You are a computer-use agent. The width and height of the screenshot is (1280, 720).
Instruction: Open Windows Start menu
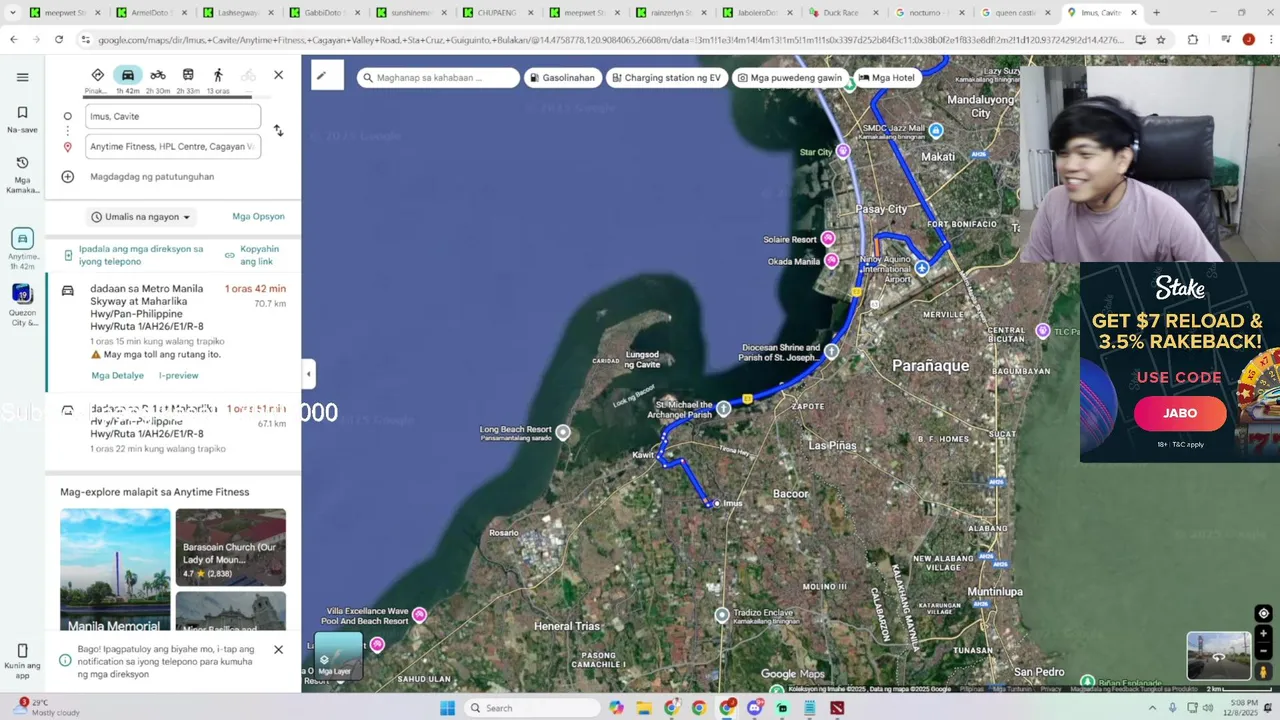(x=447, y=708)
